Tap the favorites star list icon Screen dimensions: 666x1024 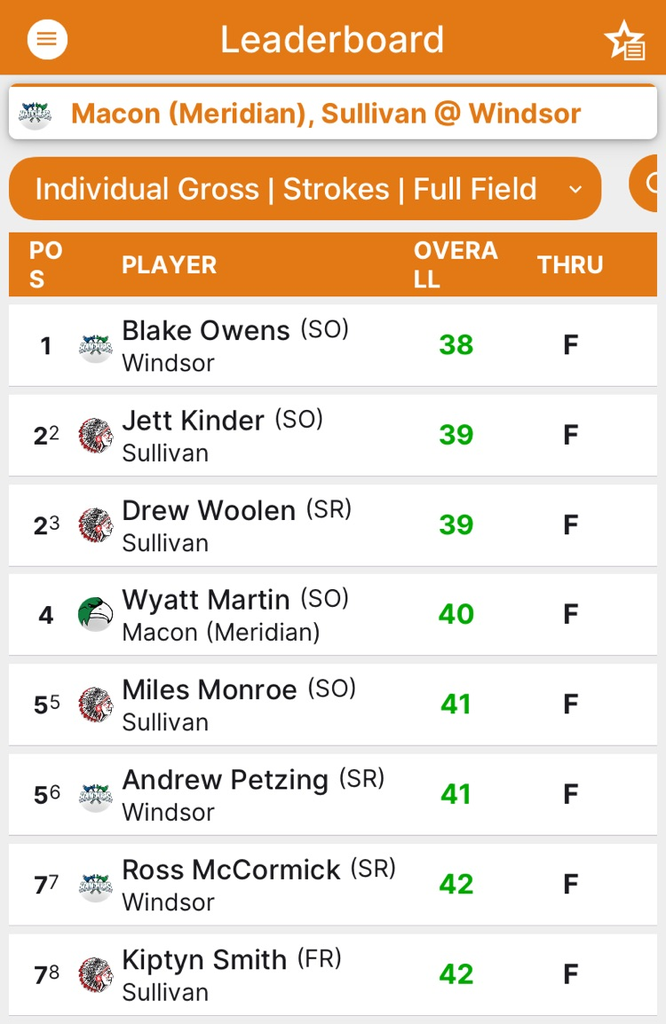[x=626, y=40]
